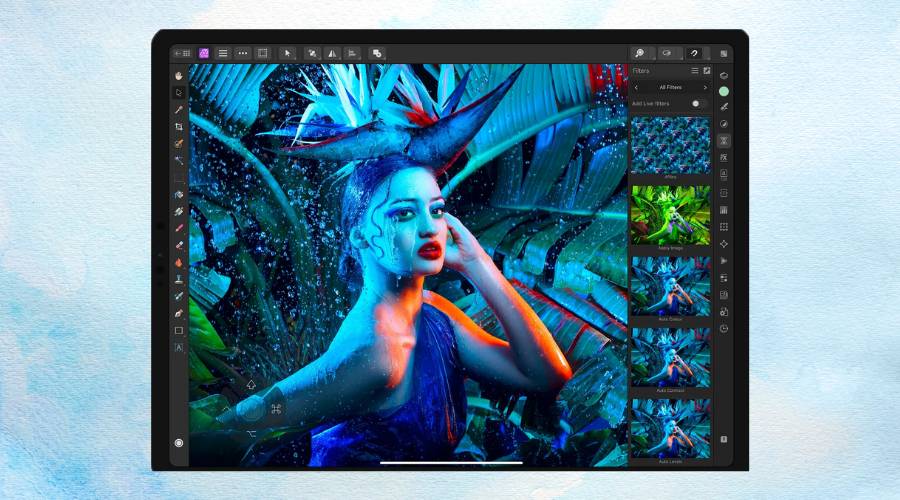Tap the round button at bottom of left toolbar
This screenshot has height=500, width=900.
coord(179,443)
